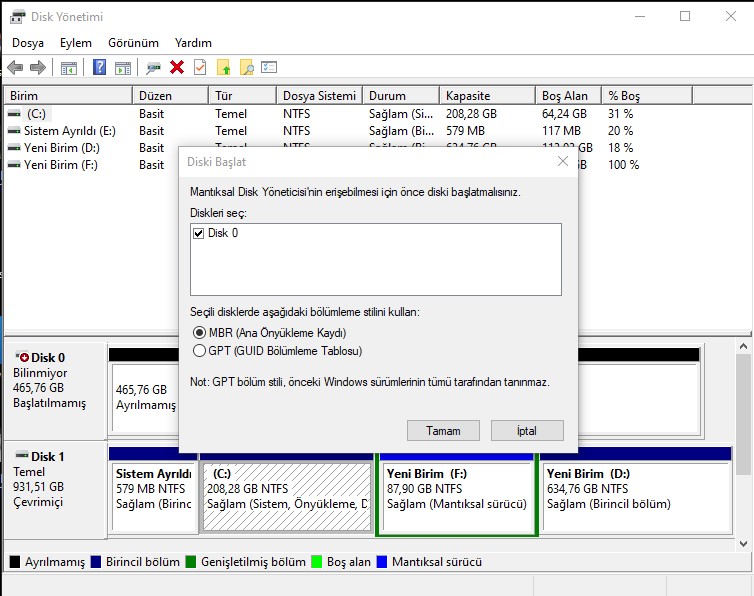This screenshot has height=596, width=754.
Task: Open the Dosya menu
Action: point(28,43)
